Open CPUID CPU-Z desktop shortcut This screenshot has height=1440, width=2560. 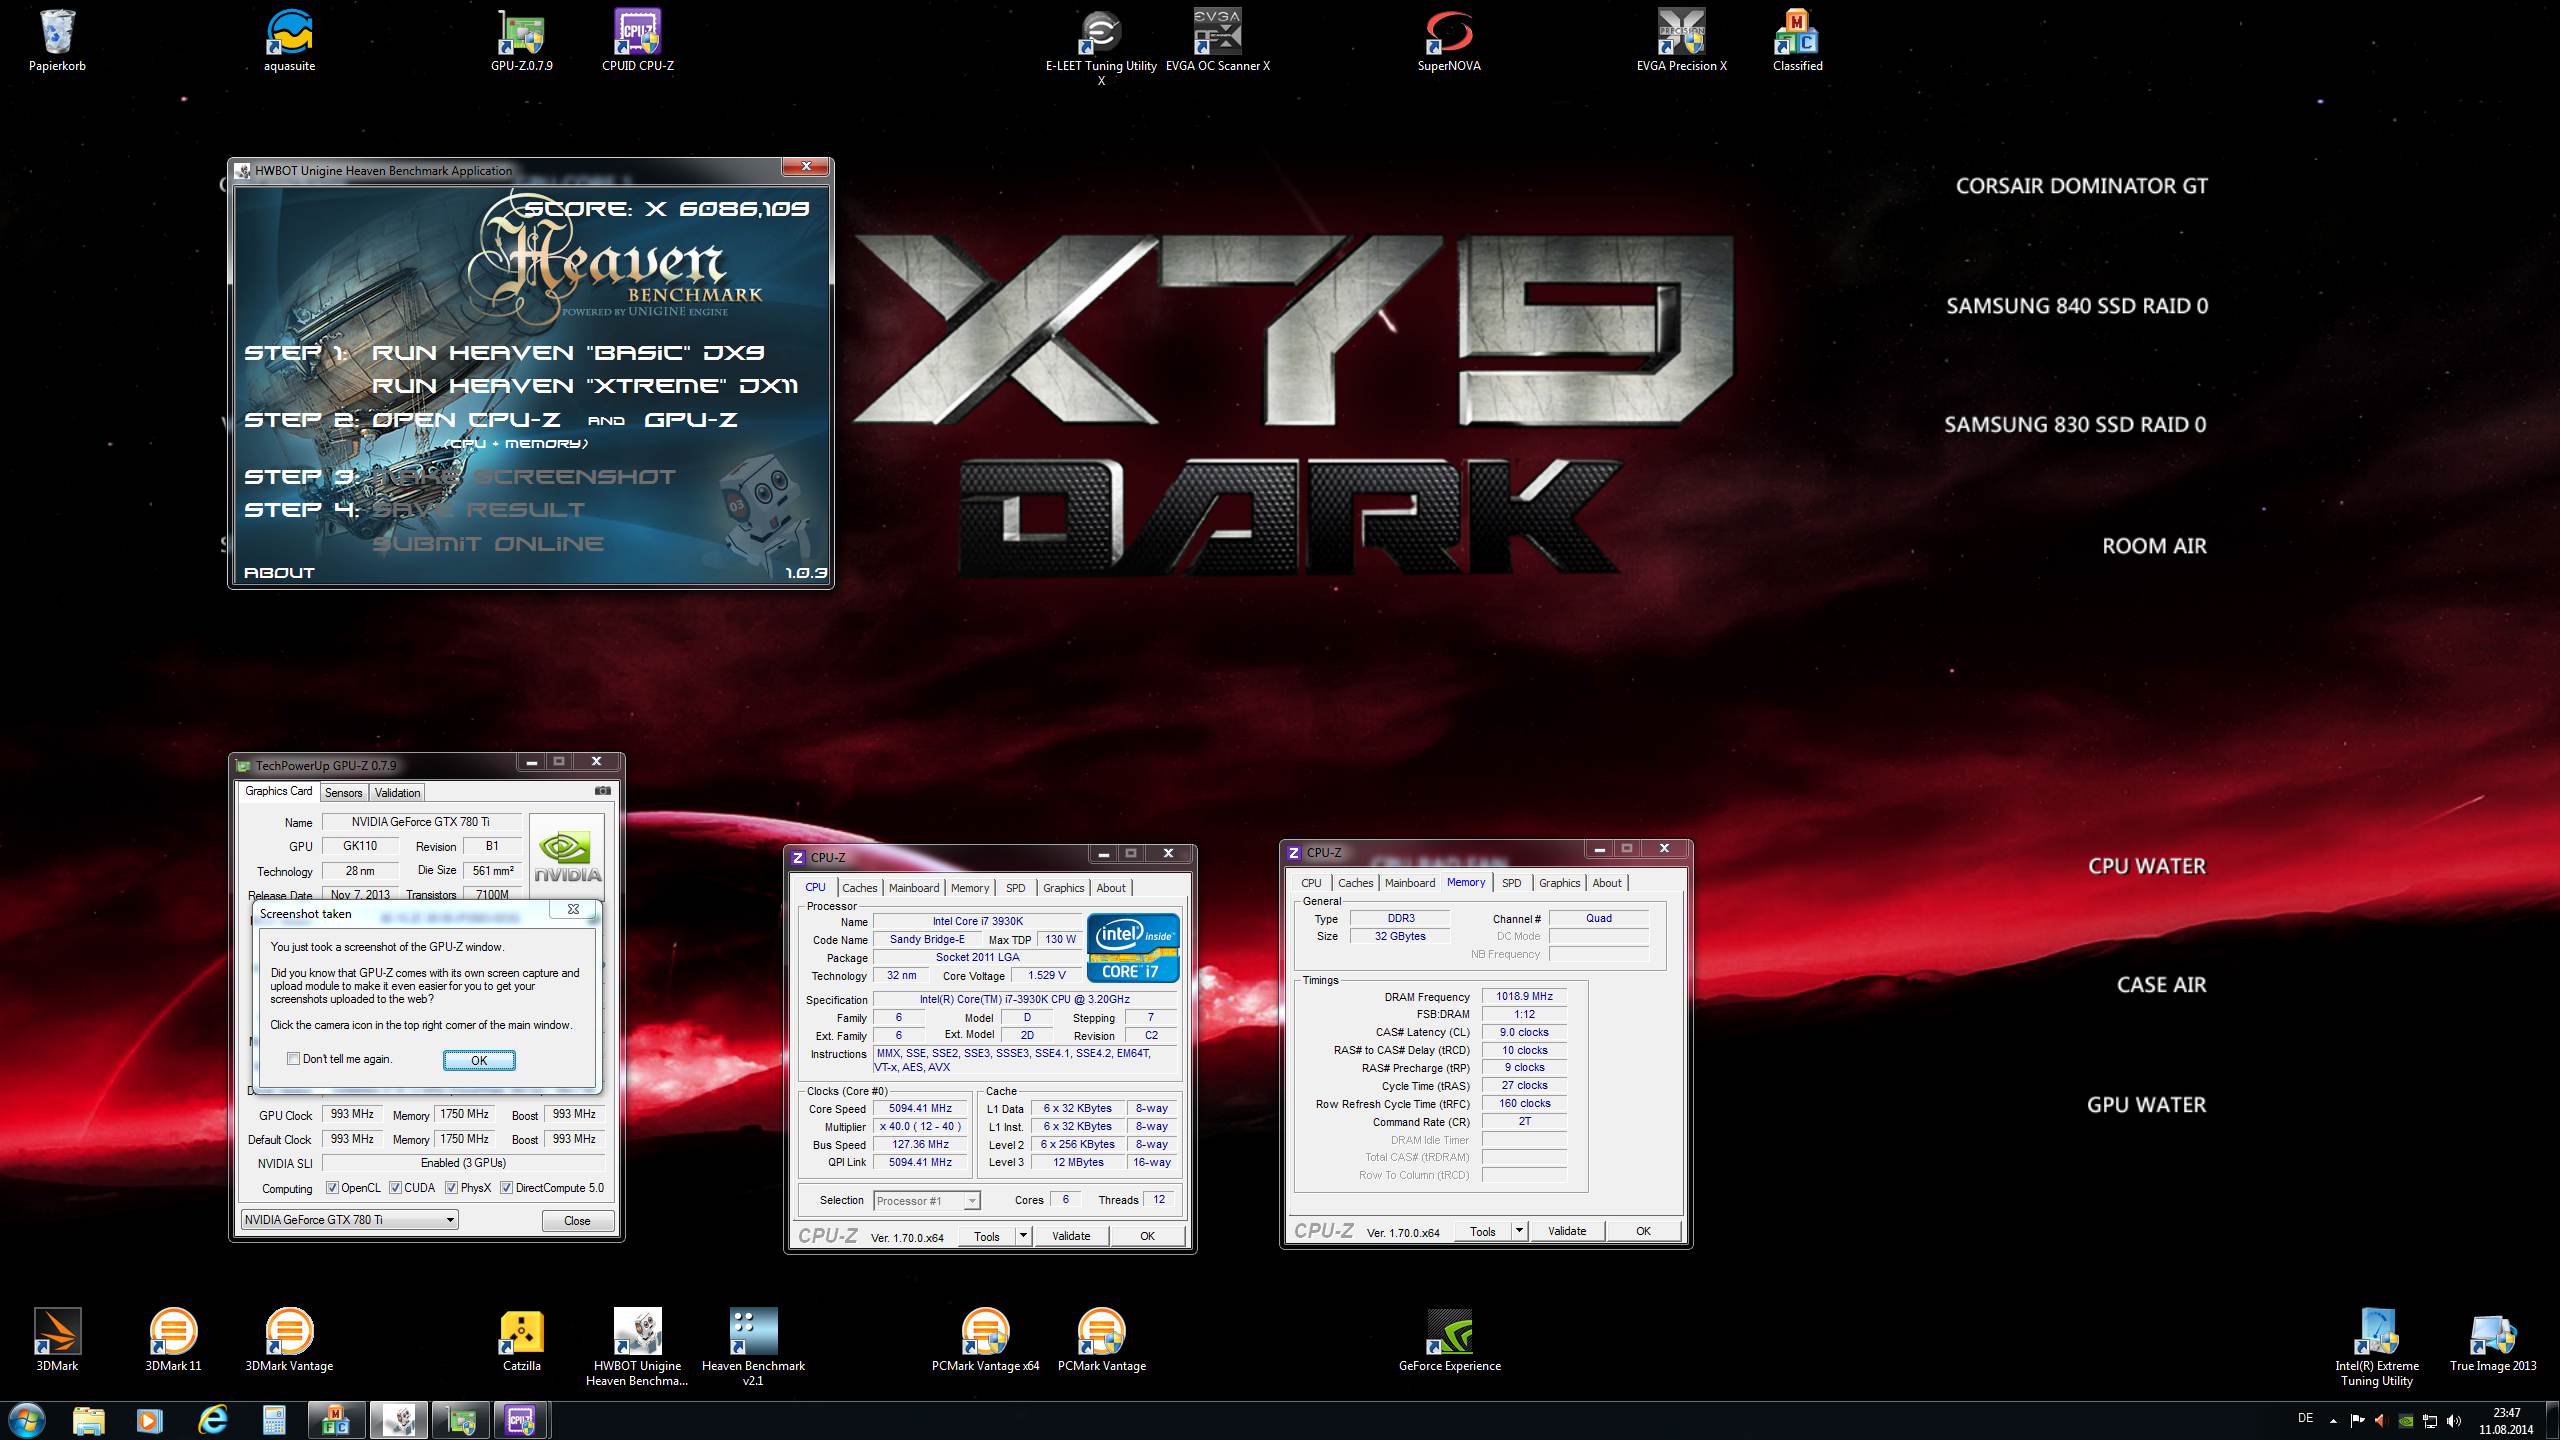pos(637,40)
